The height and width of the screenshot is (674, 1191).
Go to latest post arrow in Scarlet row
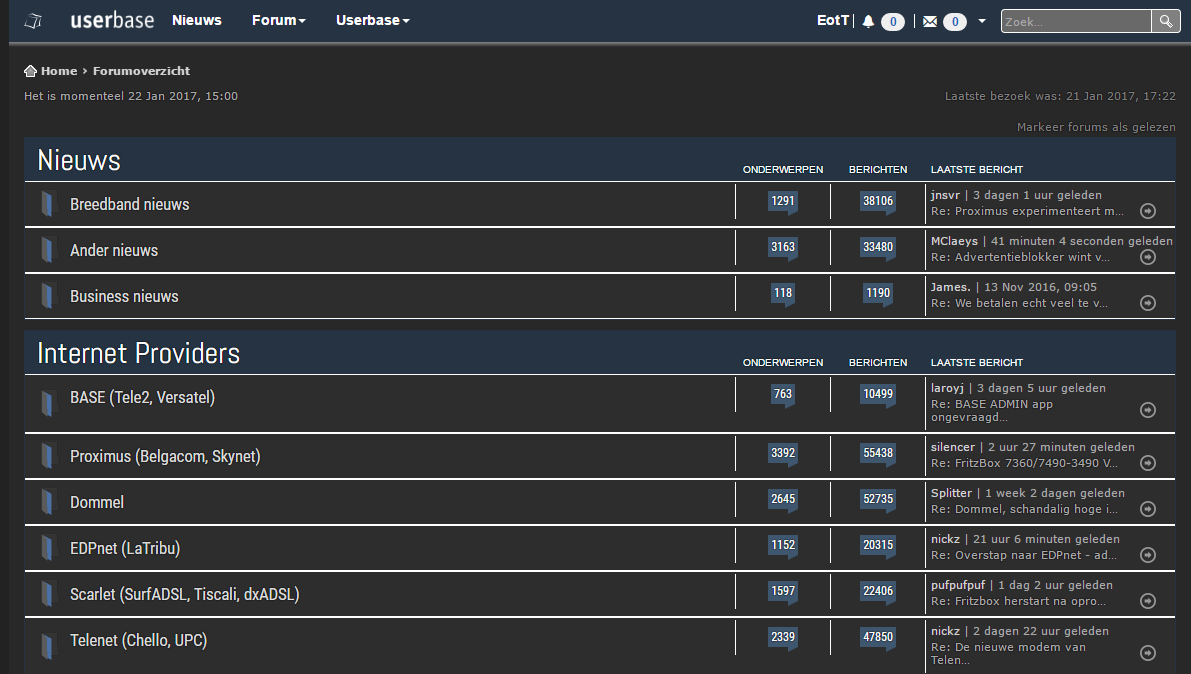tap(1148, 601)
